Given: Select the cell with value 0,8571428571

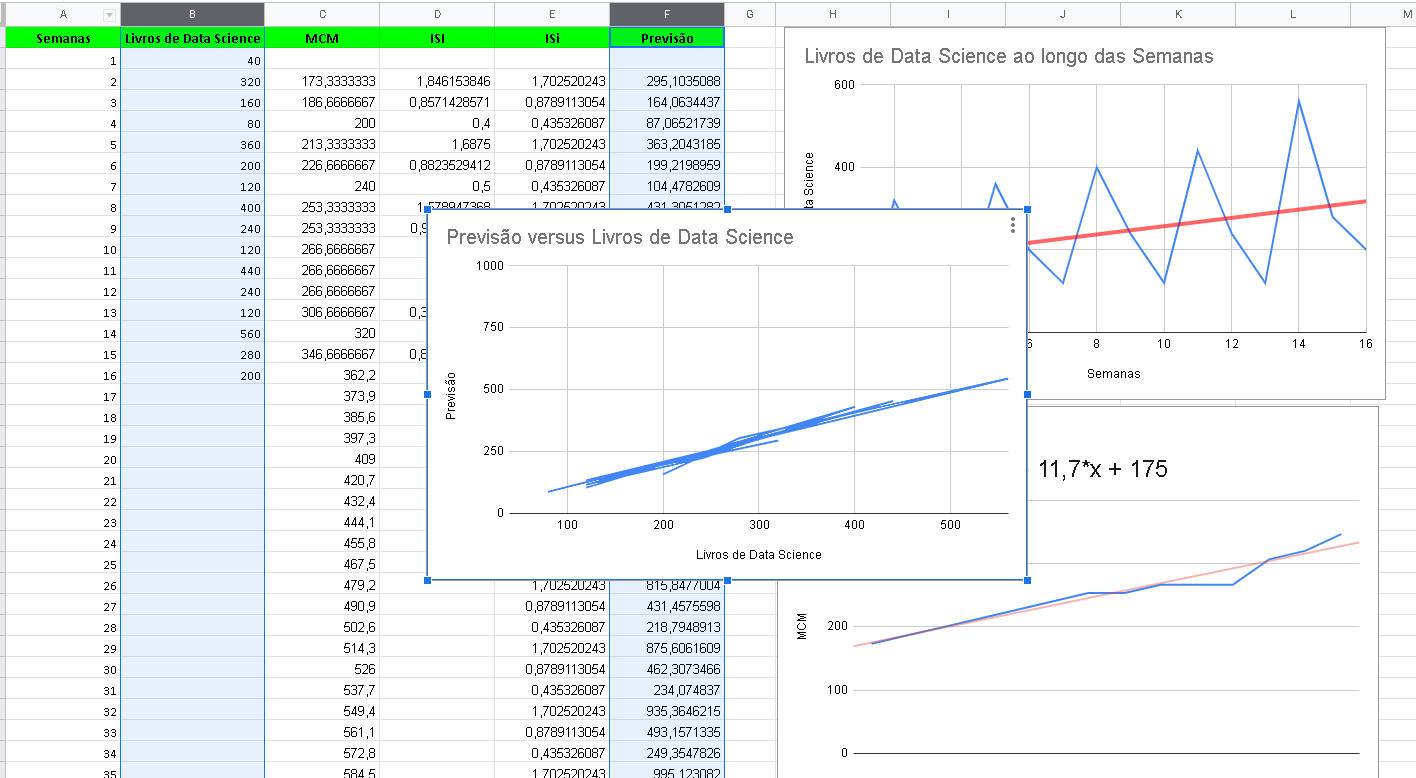Looking at the screenshot, I should point(437,102).
